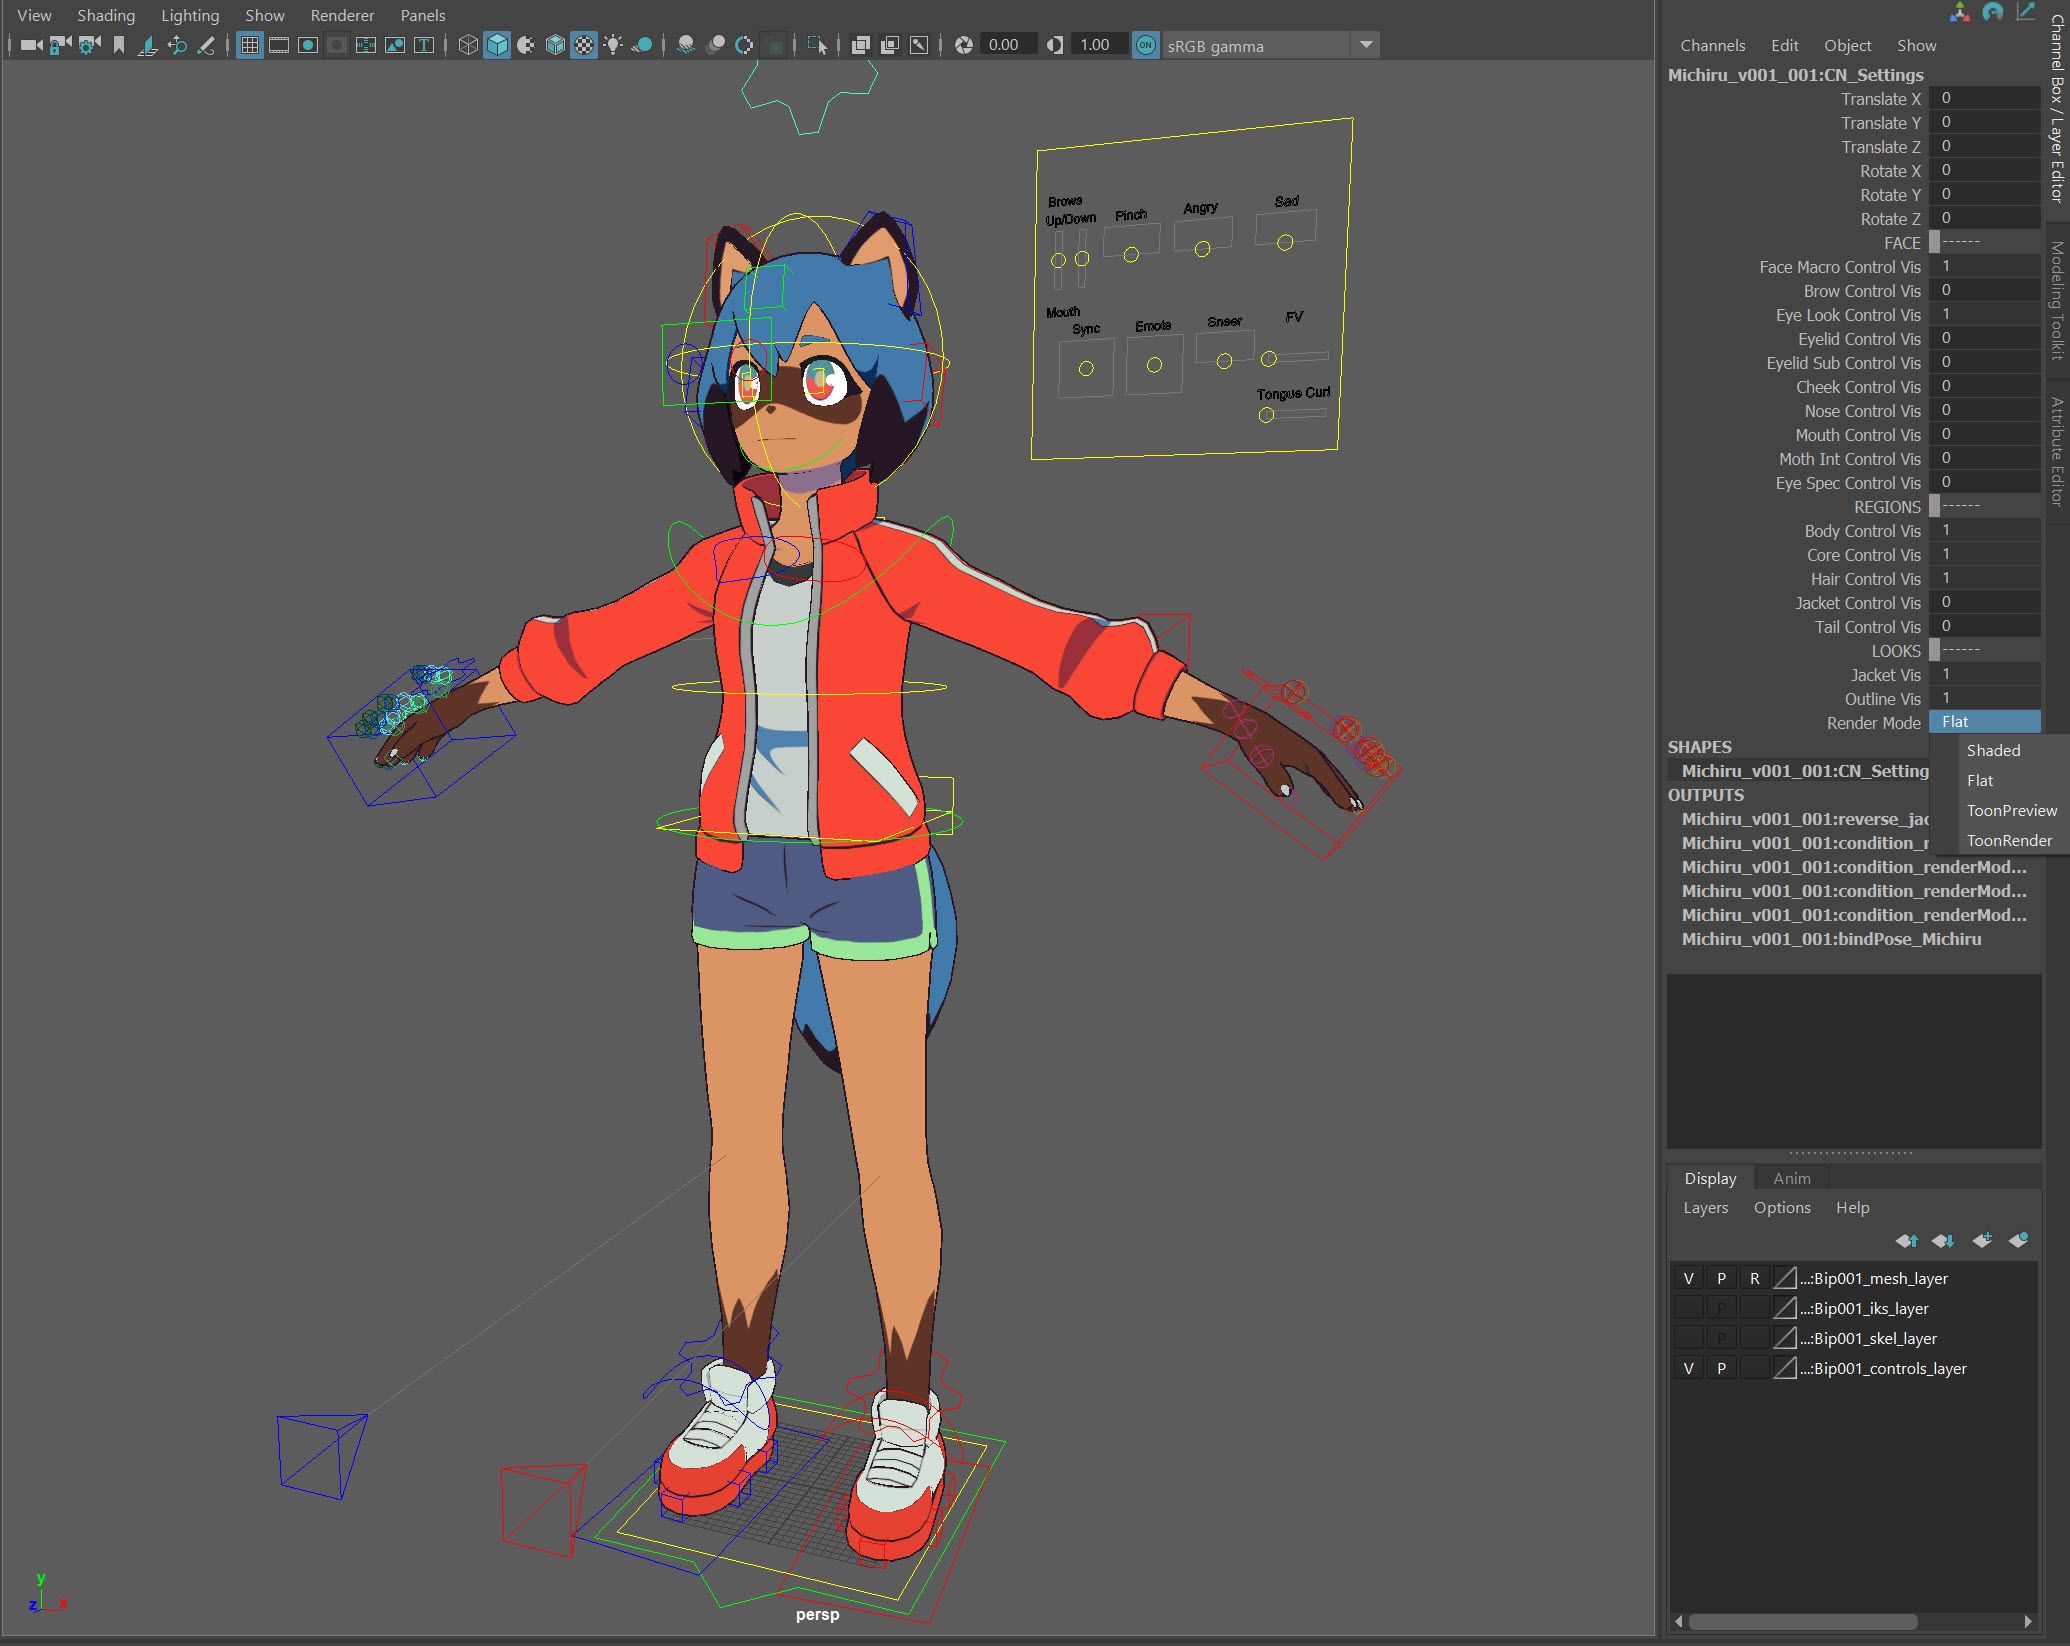Toggle the Gate Mask icon
This screenshot has height=1646, width=2070.
(337, 45)
